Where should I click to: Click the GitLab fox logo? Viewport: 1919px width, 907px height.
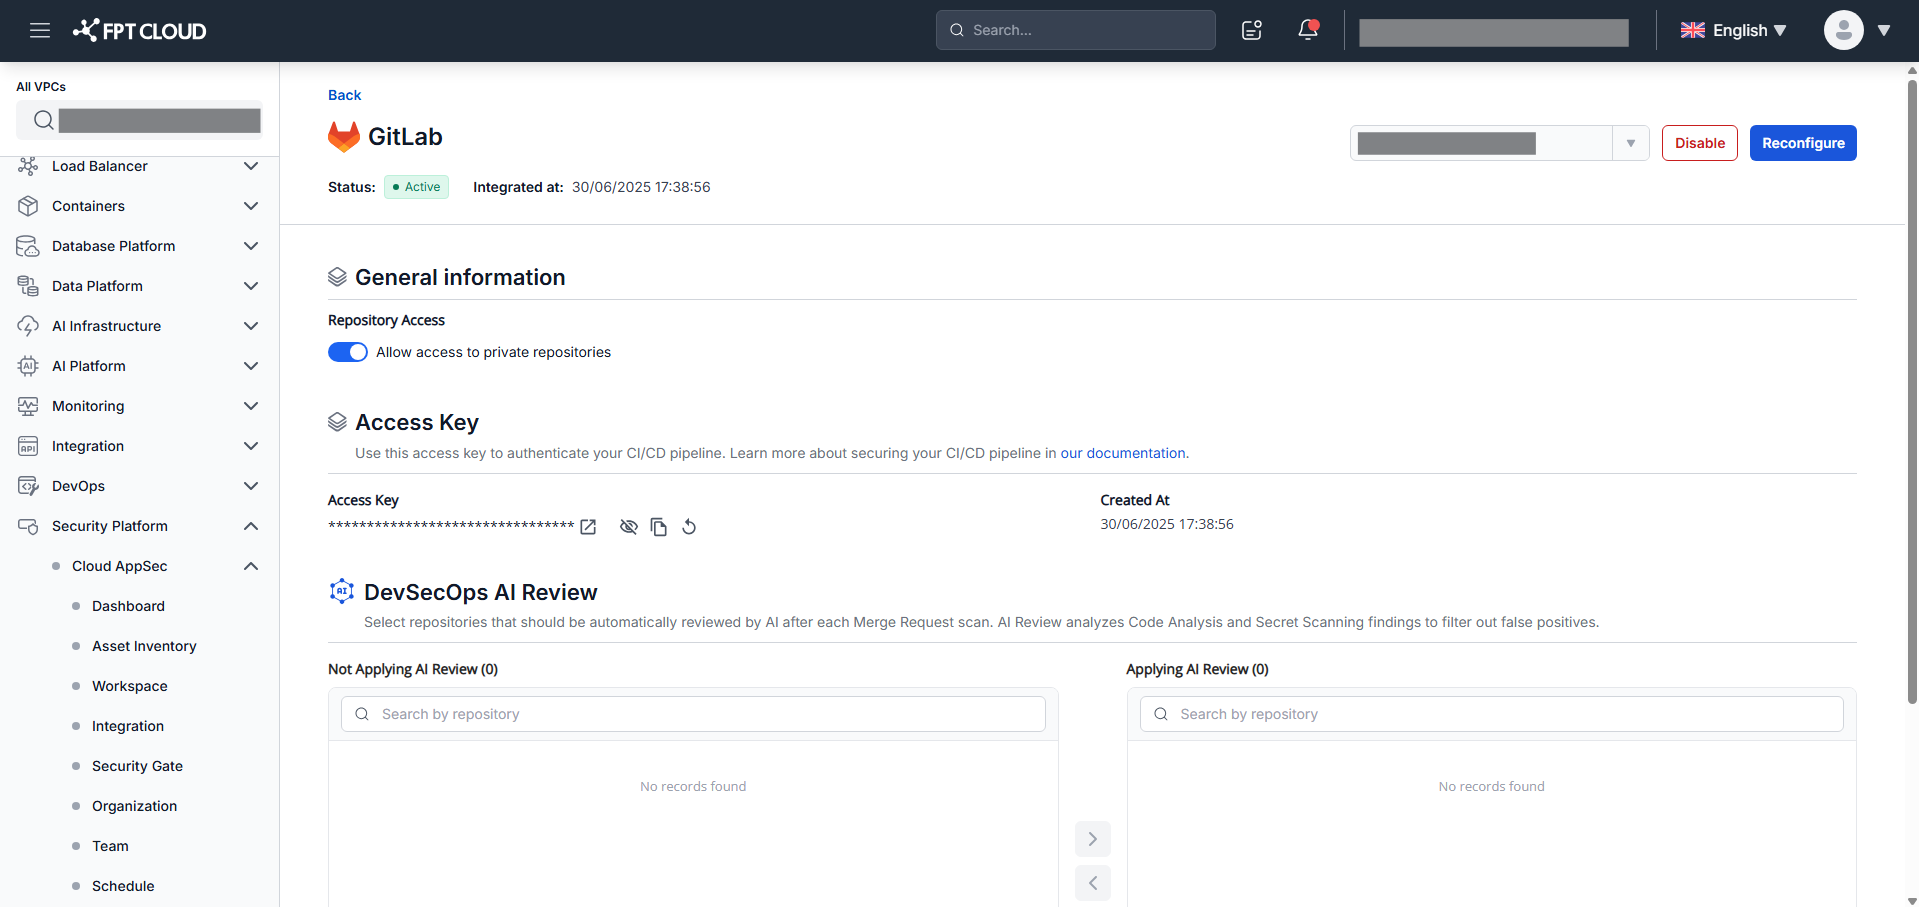344,137
